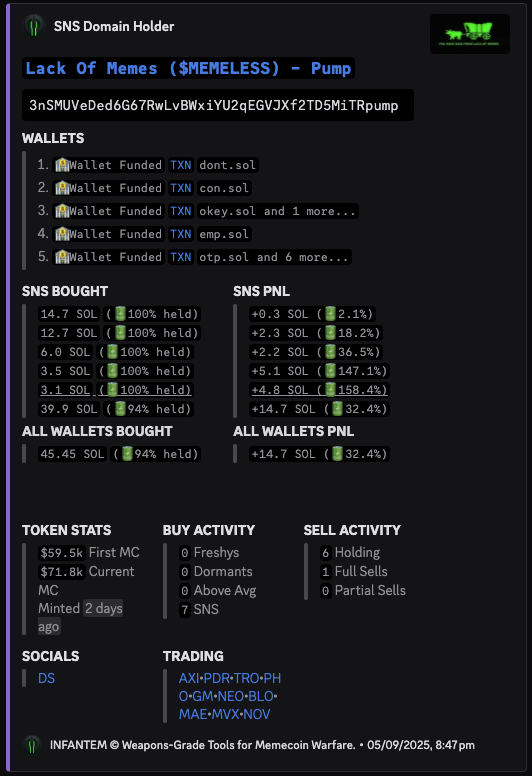Click the con.sol domain name
The width and height of the screenshot is (532, 776).
click(x=224, y=188)
